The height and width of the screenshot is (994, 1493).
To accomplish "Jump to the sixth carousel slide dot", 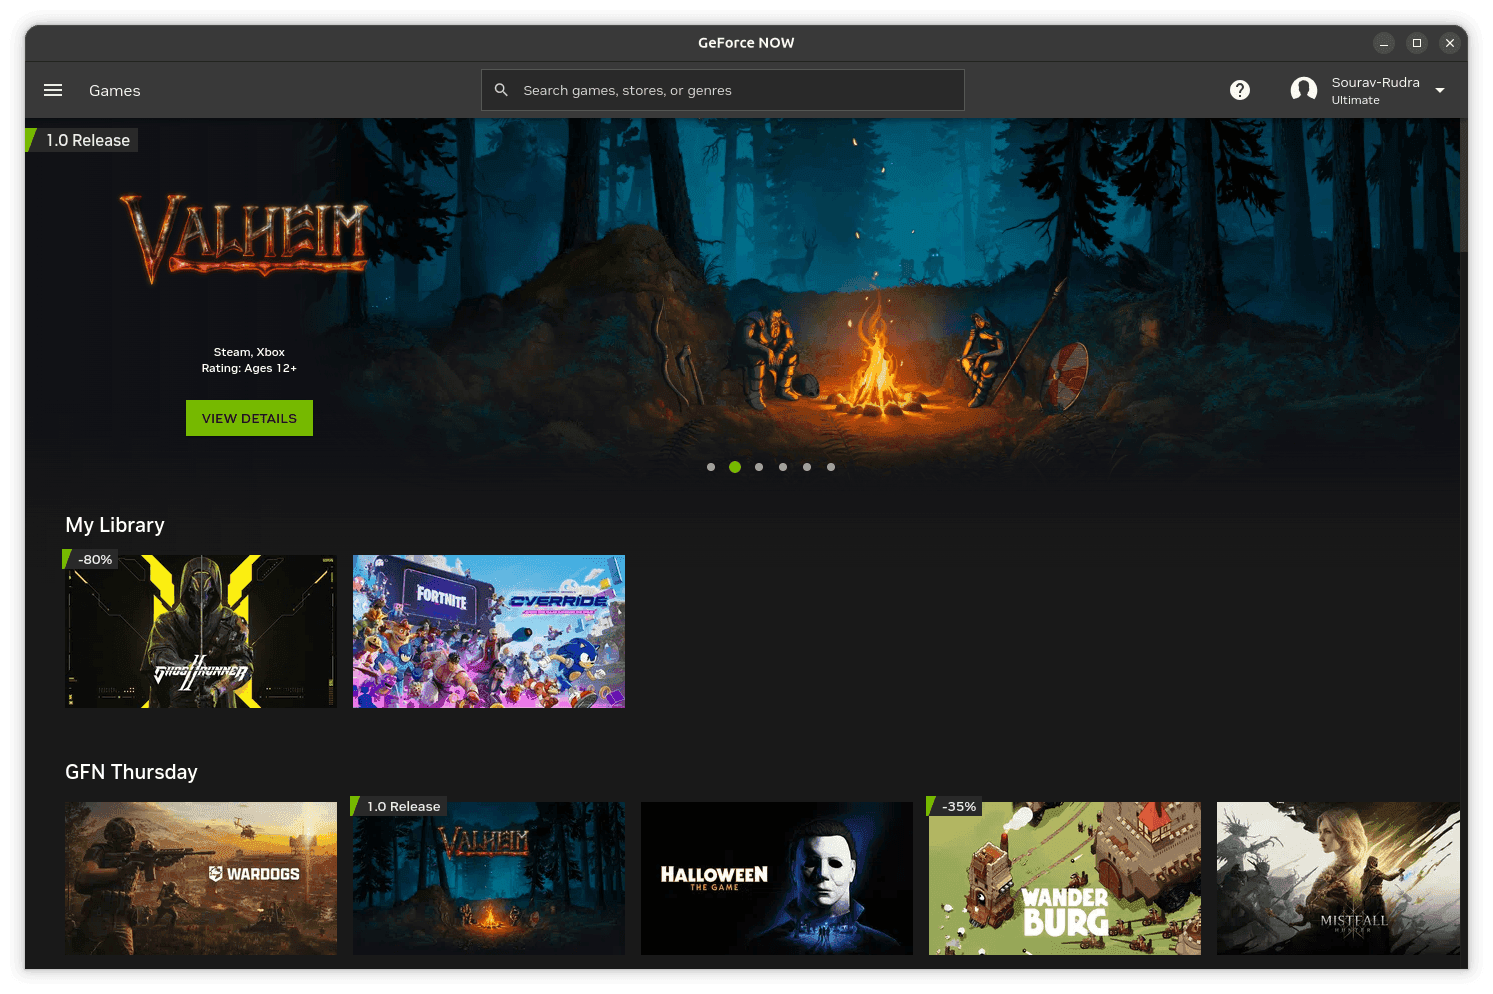I will tap(831, 467).
